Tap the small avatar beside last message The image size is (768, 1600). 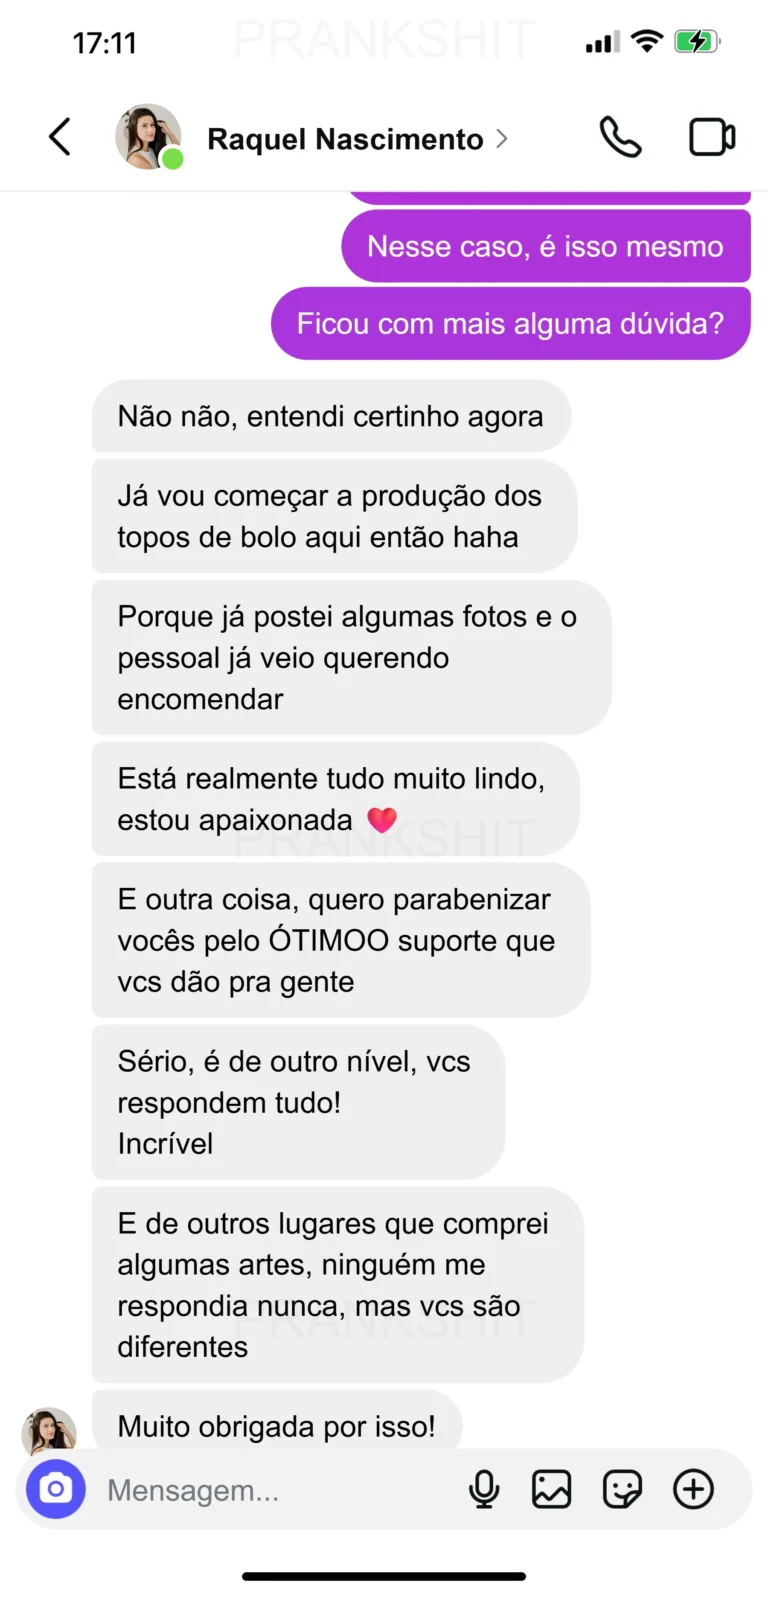click(48, 1430)
